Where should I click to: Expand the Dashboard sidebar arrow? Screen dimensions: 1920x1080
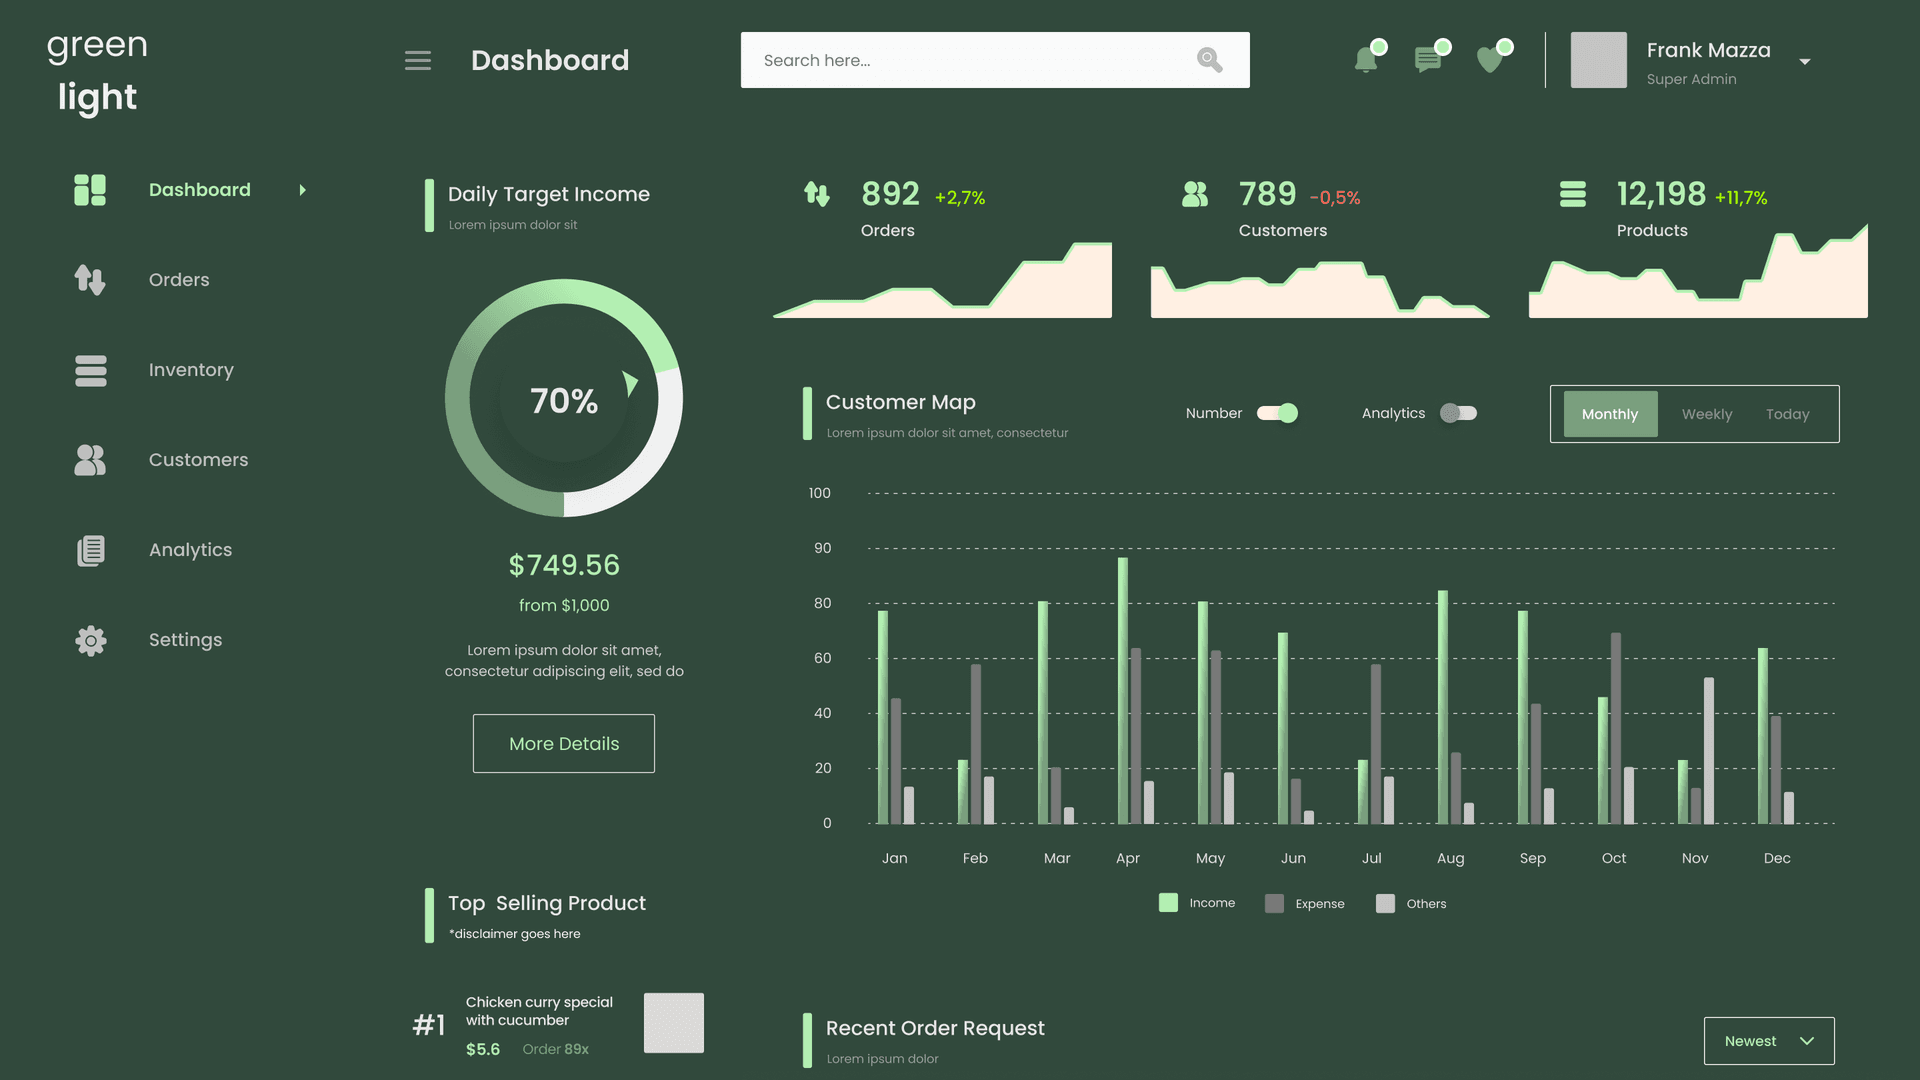(x=303, y=189)
